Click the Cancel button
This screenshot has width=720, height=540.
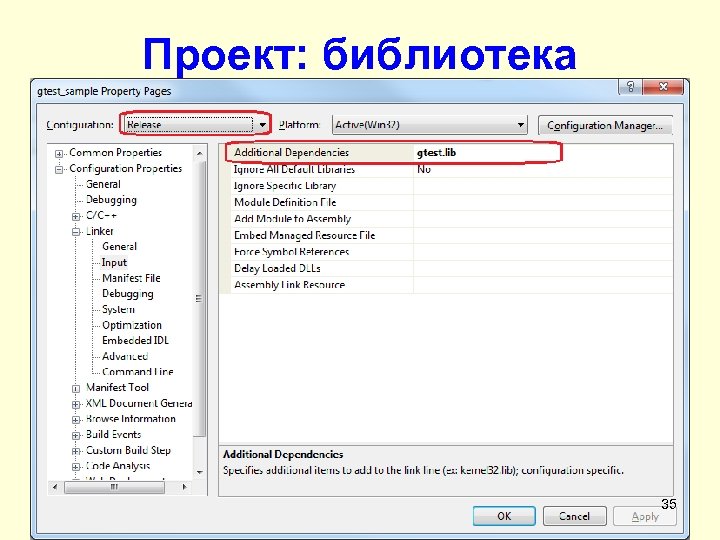574,516
